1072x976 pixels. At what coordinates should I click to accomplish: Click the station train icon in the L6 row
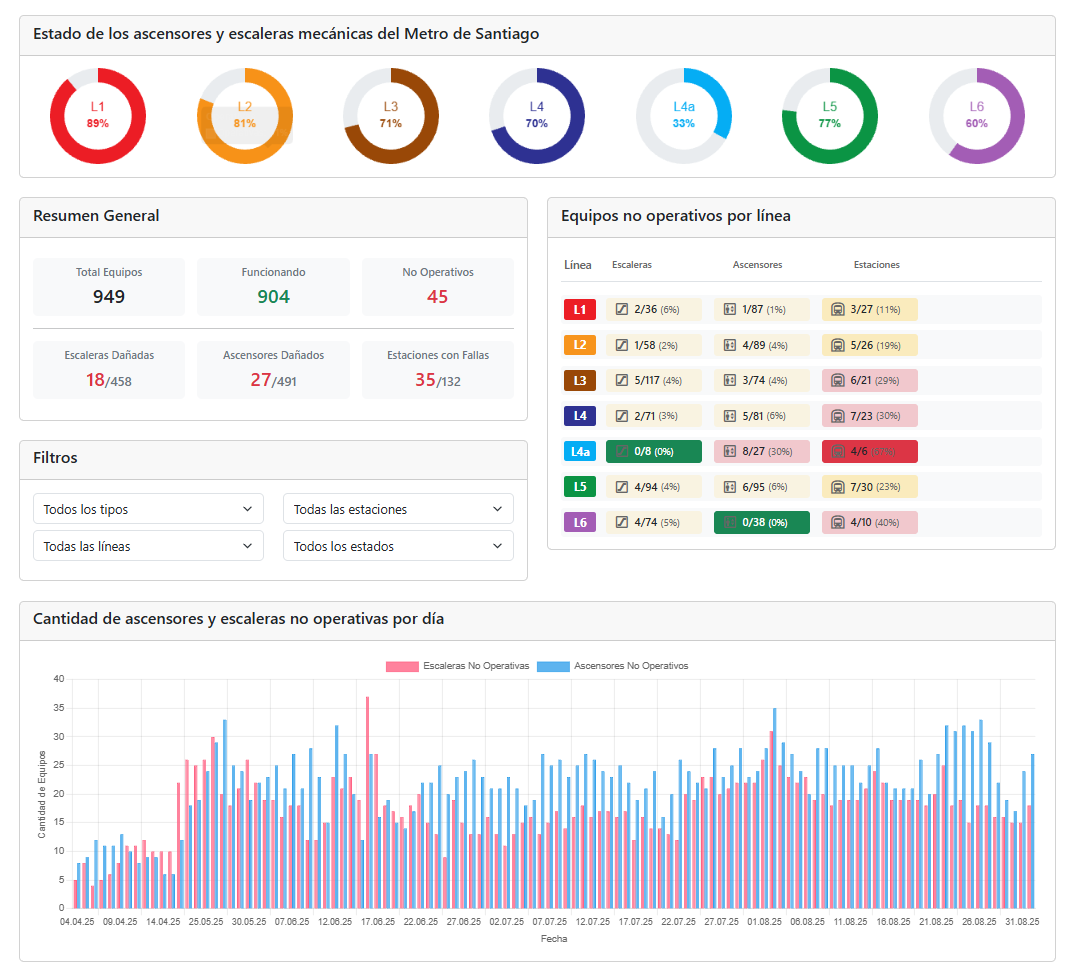pyautogui.click(x=838, y=522)
